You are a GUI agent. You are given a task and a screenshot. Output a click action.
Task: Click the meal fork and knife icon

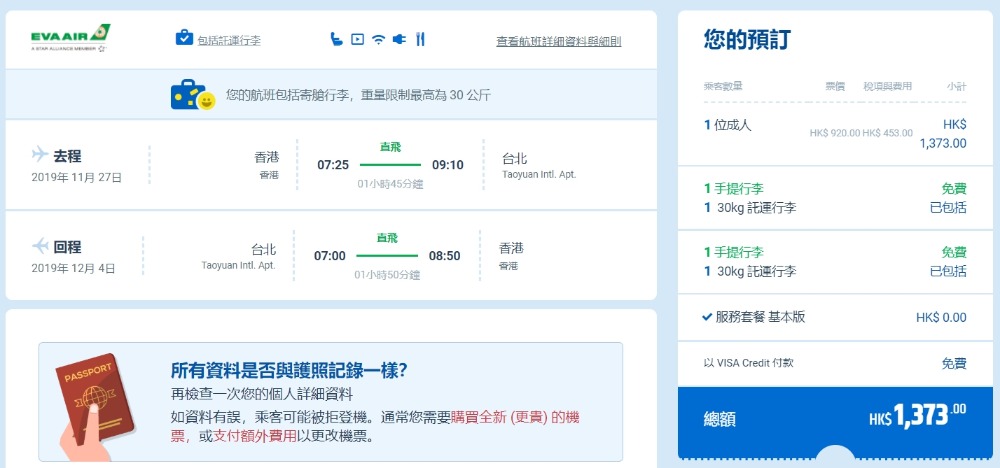[420, 39]
